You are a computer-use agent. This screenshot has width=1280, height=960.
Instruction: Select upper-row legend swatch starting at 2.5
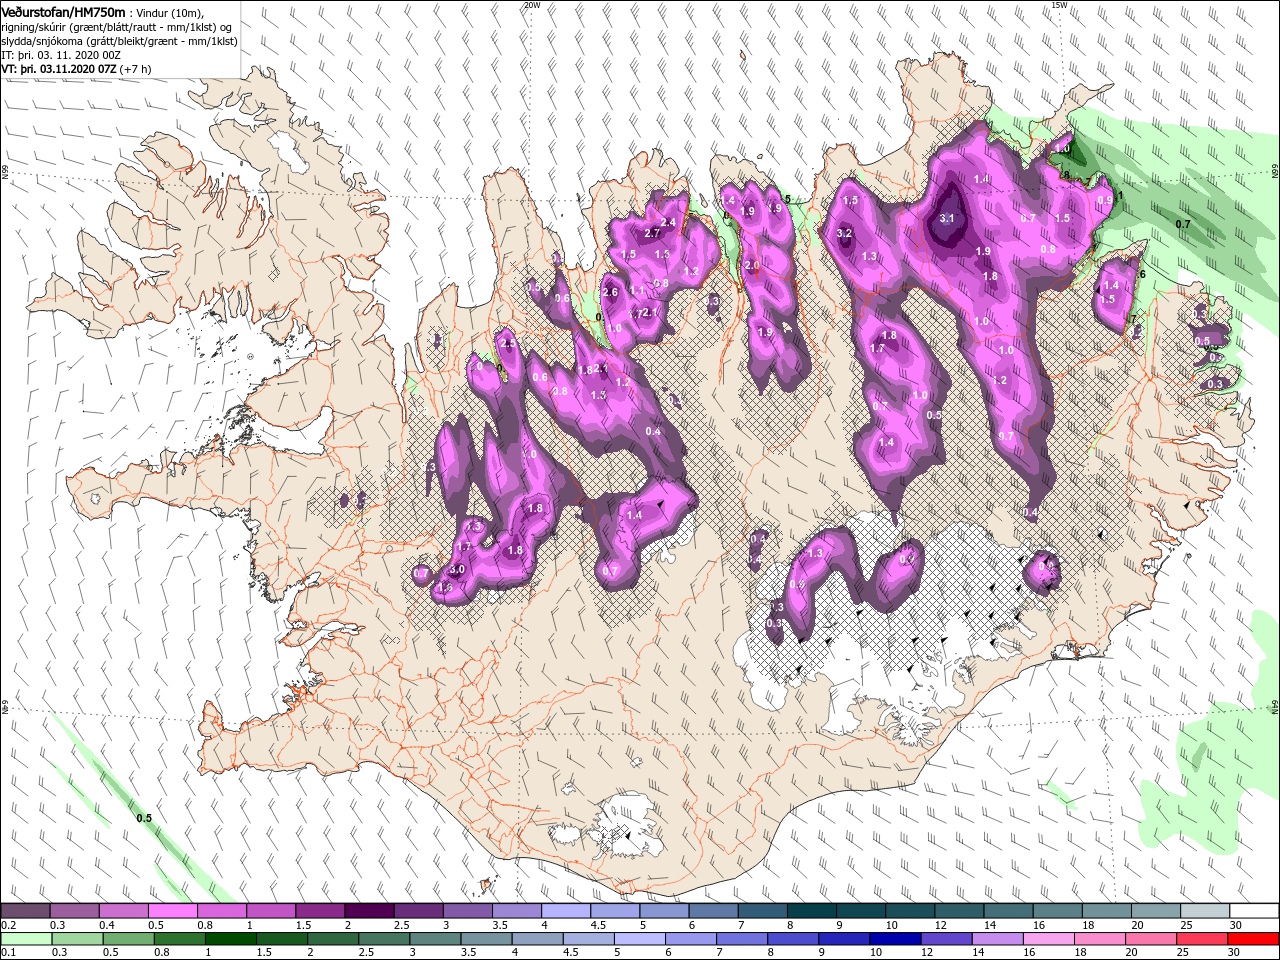click(x=418, y=911)
